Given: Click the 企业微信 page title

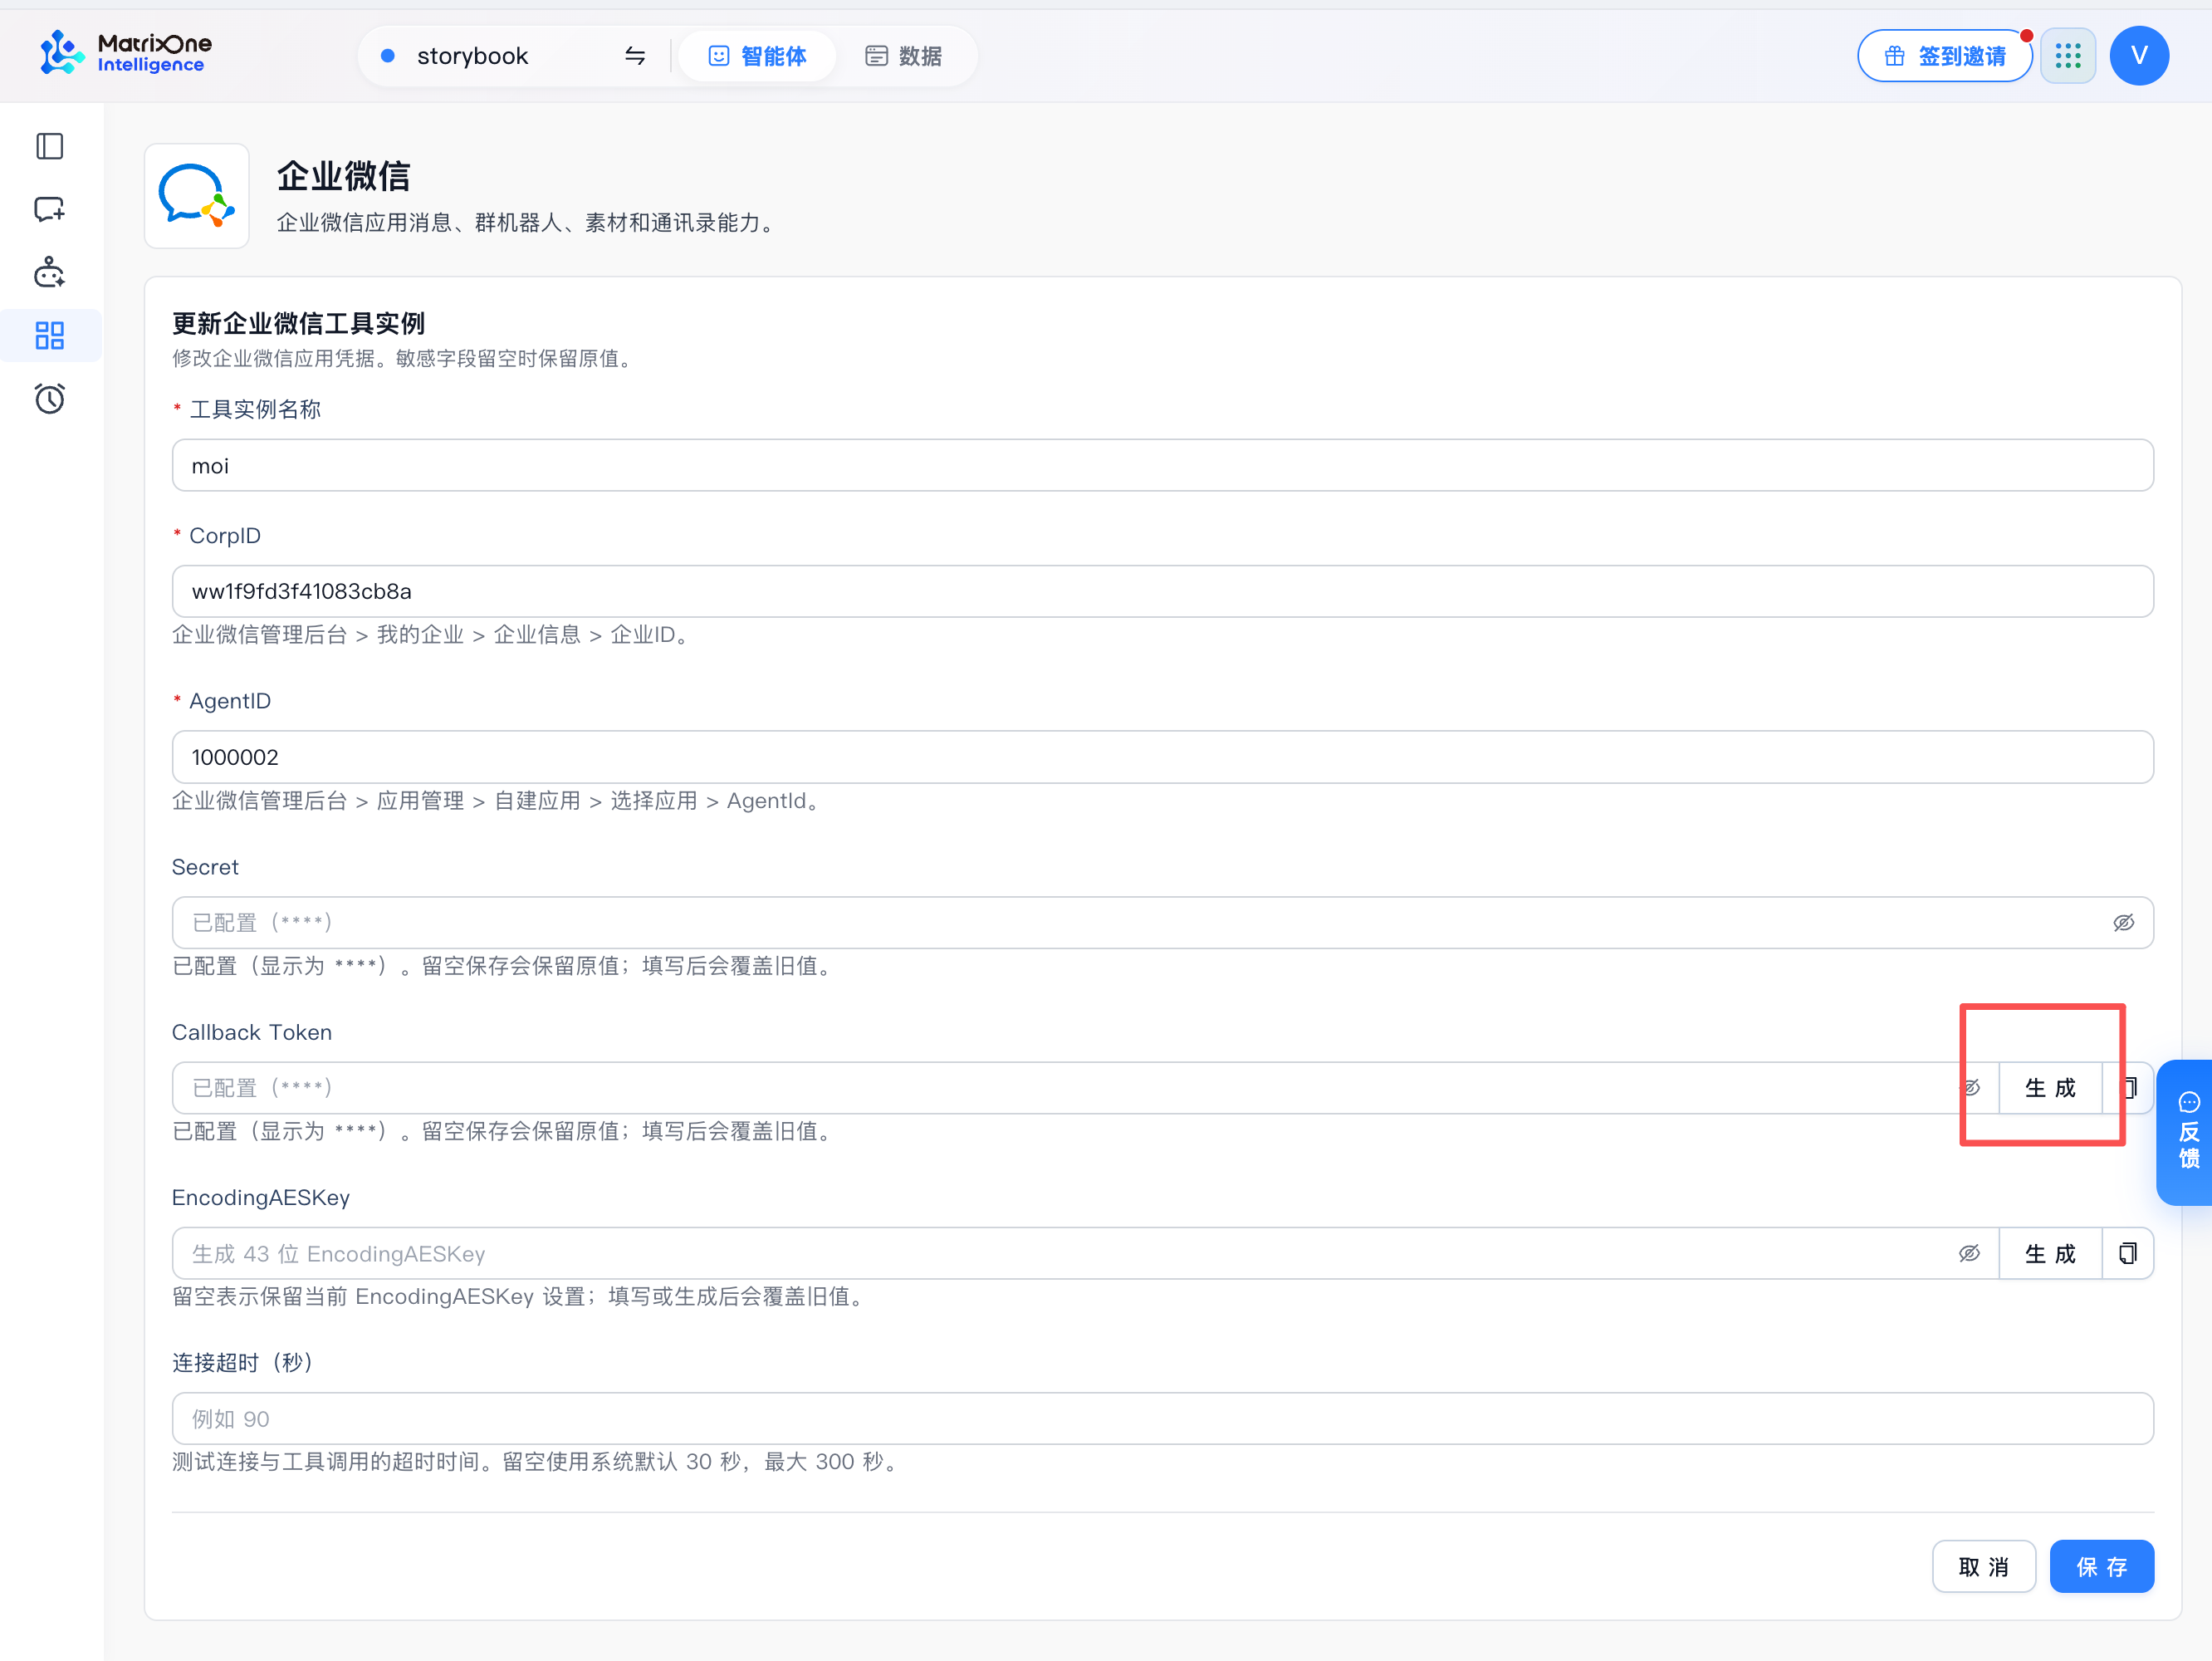Looking at the screenshot, I should point(343,176).
